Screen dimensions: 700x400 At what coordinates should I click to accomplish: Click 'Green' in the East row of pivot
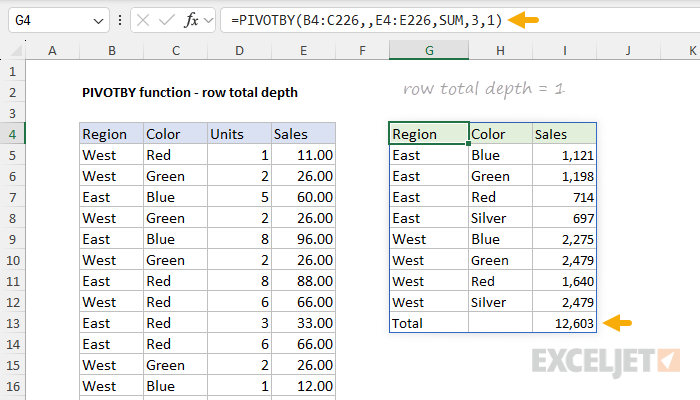pyautogui.click(x=500, y=176)
